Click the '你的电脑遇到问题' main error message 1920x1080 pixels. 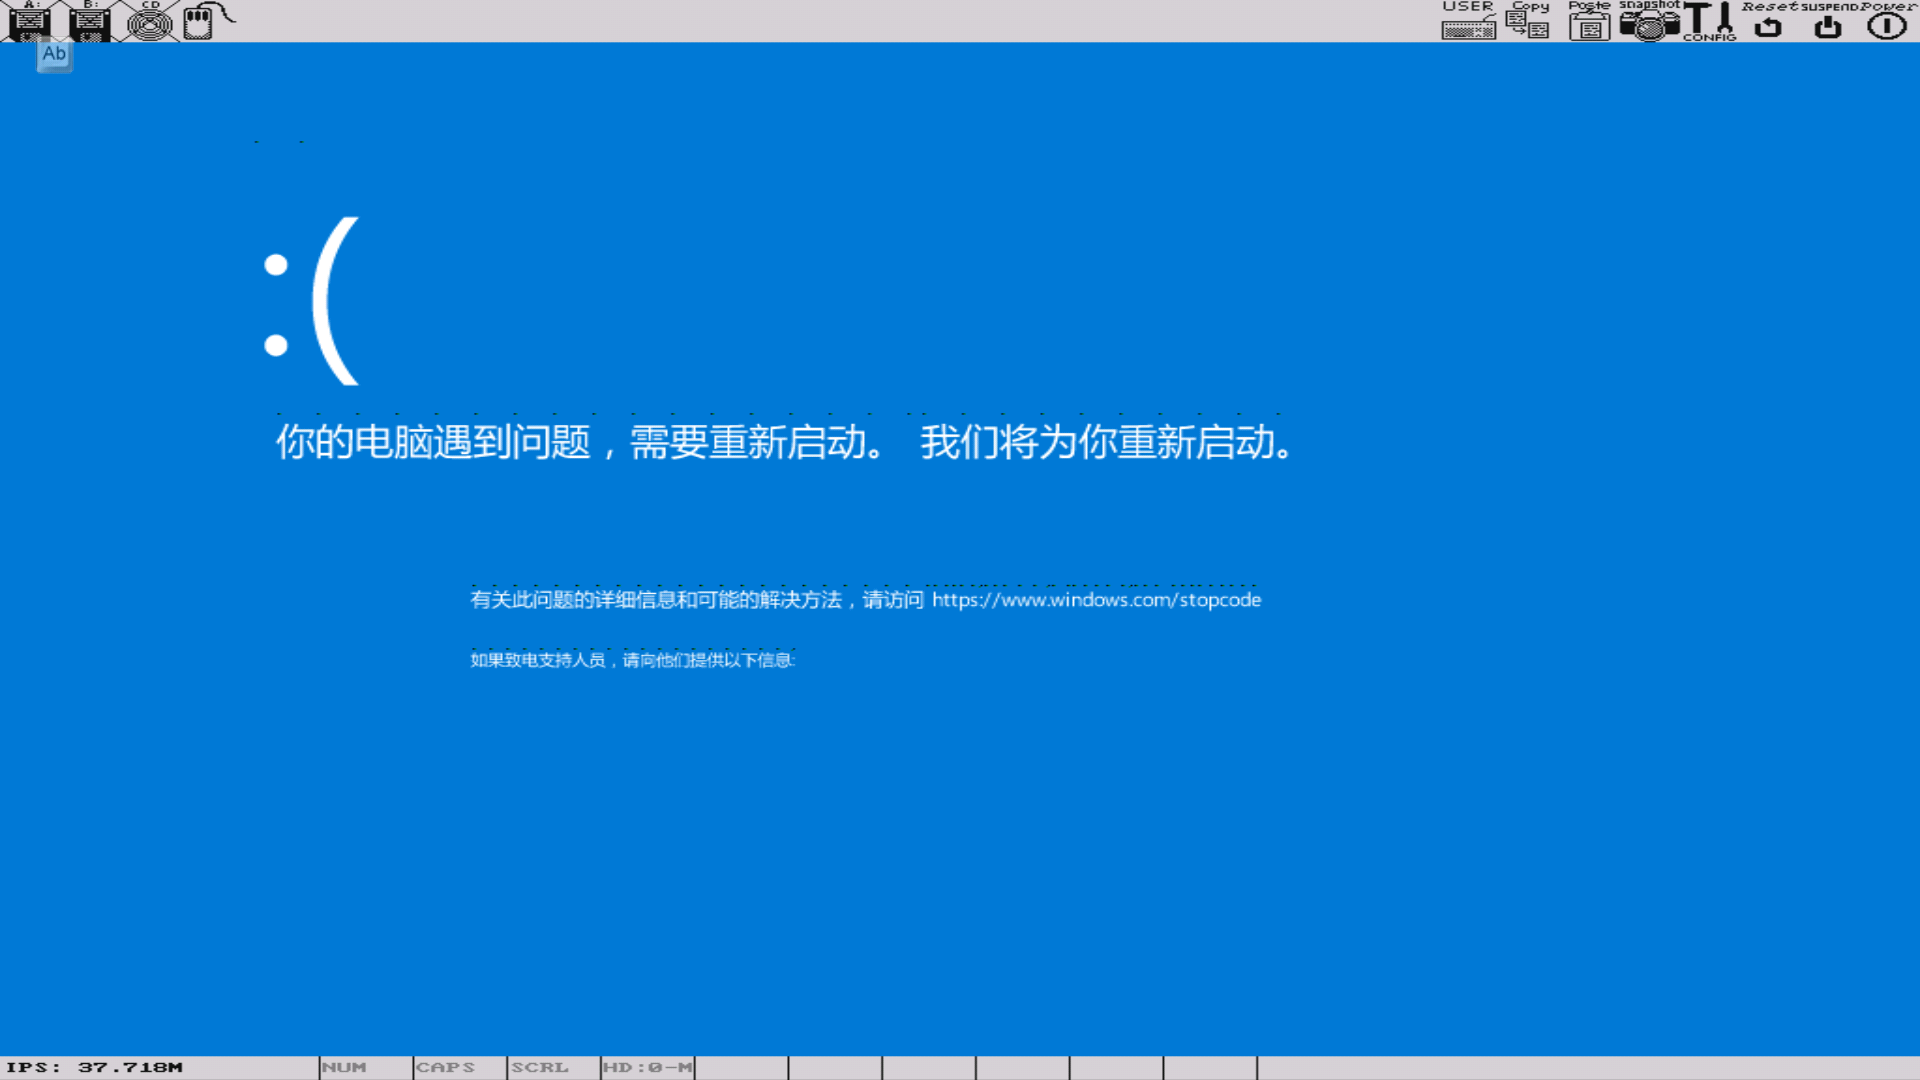coord(785,442)
